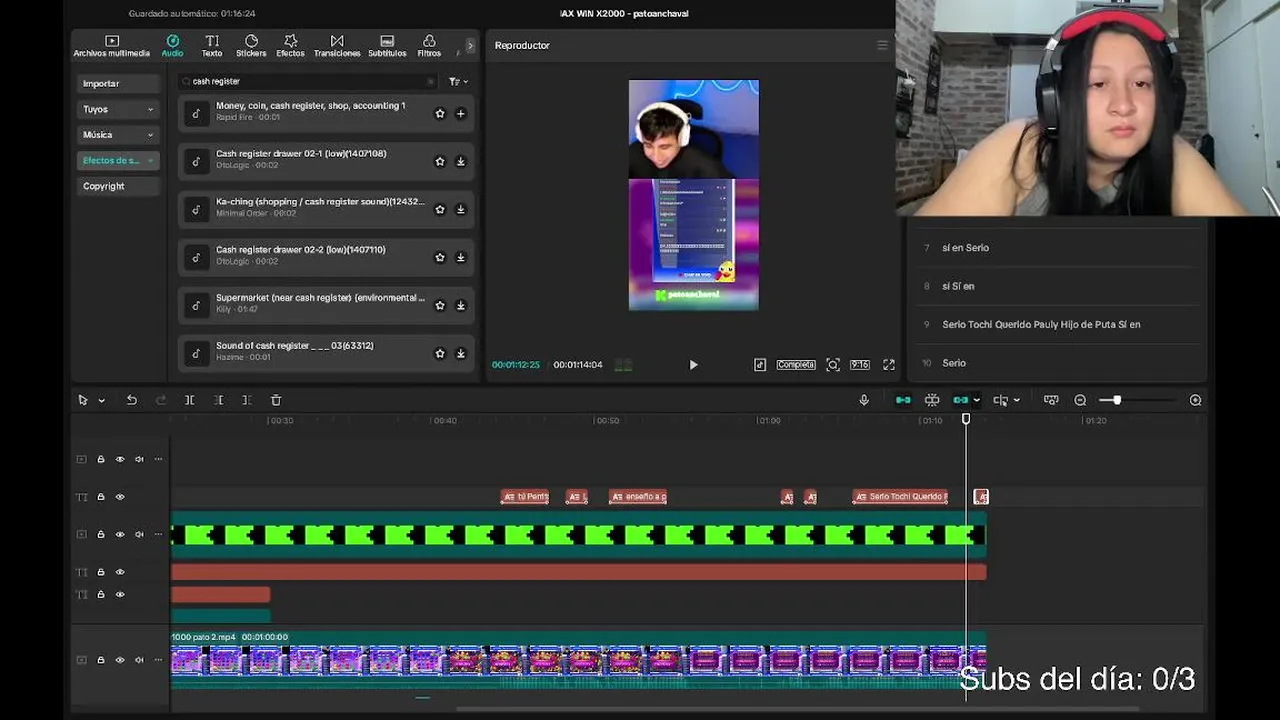Split the clip at the playhead

[189, 400]
